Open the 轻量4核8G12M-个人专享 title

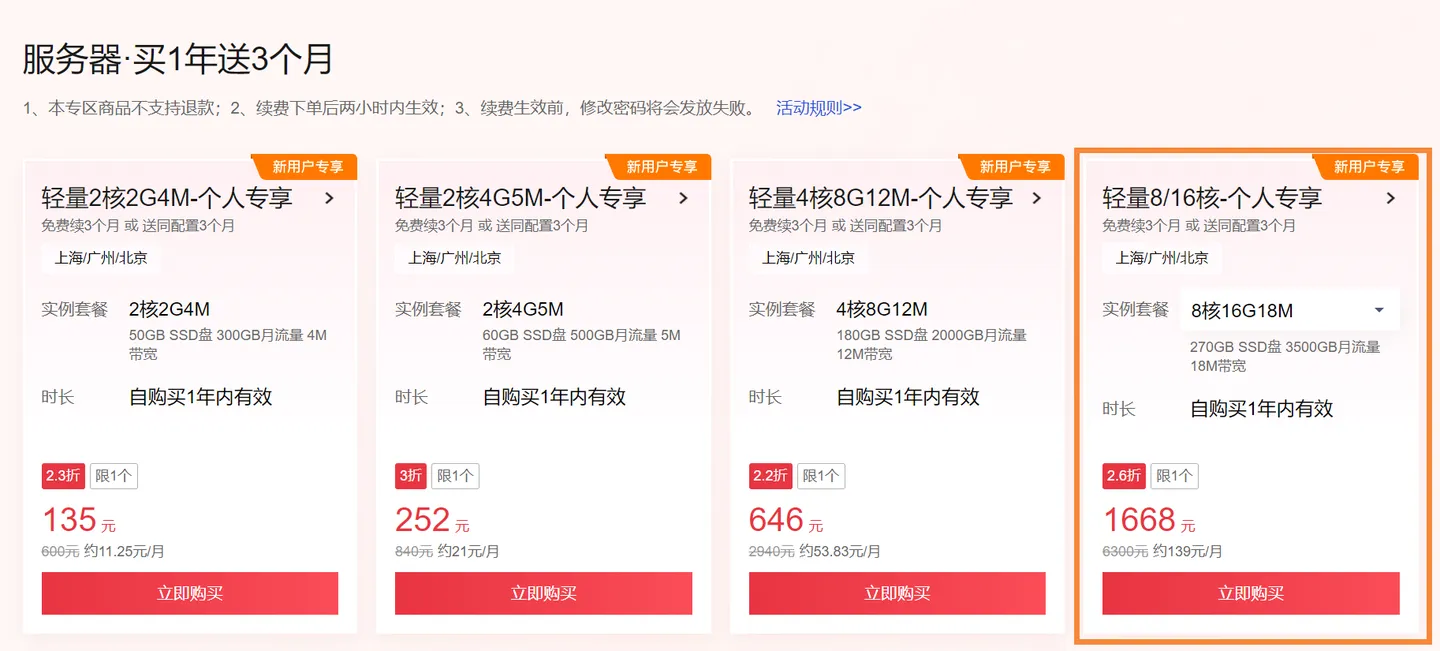click(x=881, y=198)
